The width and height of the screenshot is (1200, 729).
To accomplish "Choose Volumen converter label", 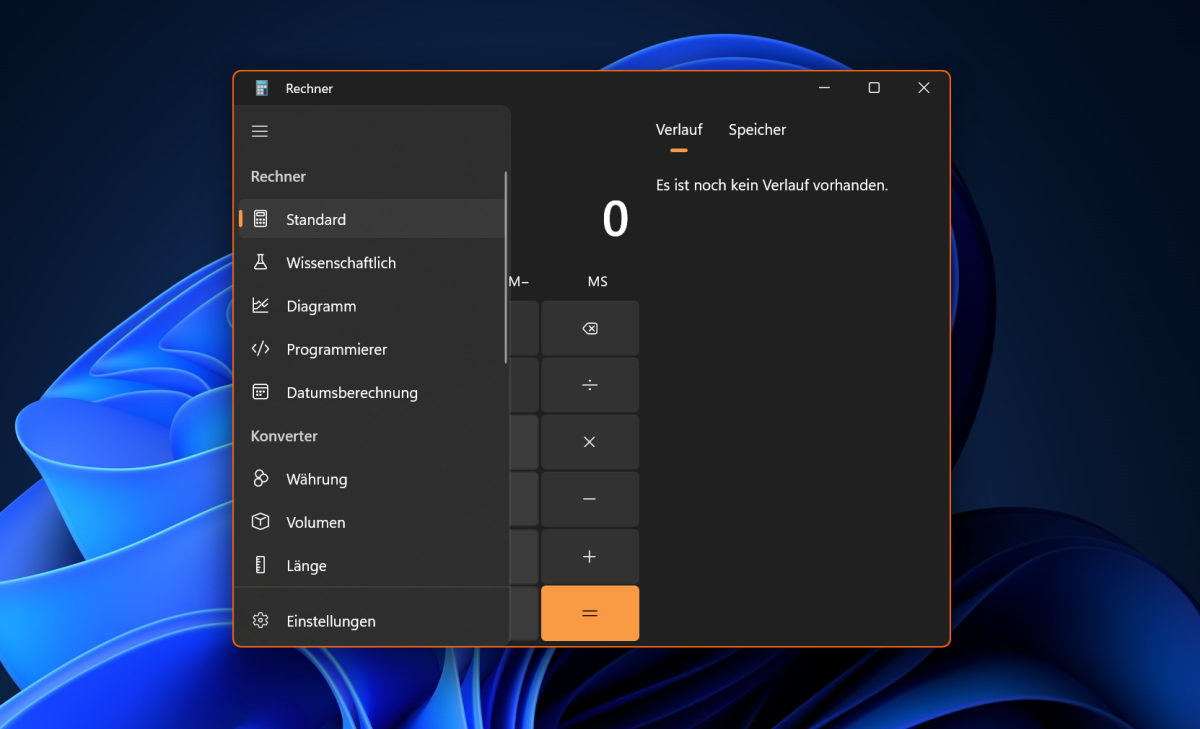I will click(316, 522).
